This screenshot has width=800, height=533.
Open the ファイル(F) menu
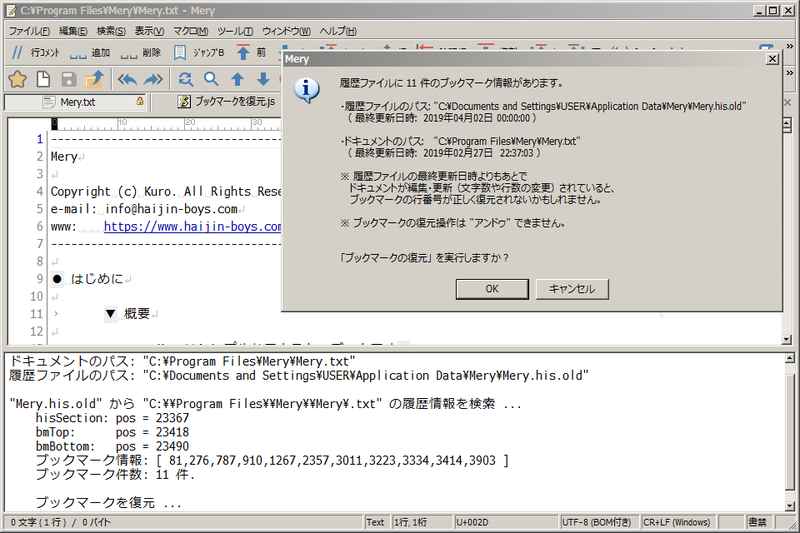(29, 31)
